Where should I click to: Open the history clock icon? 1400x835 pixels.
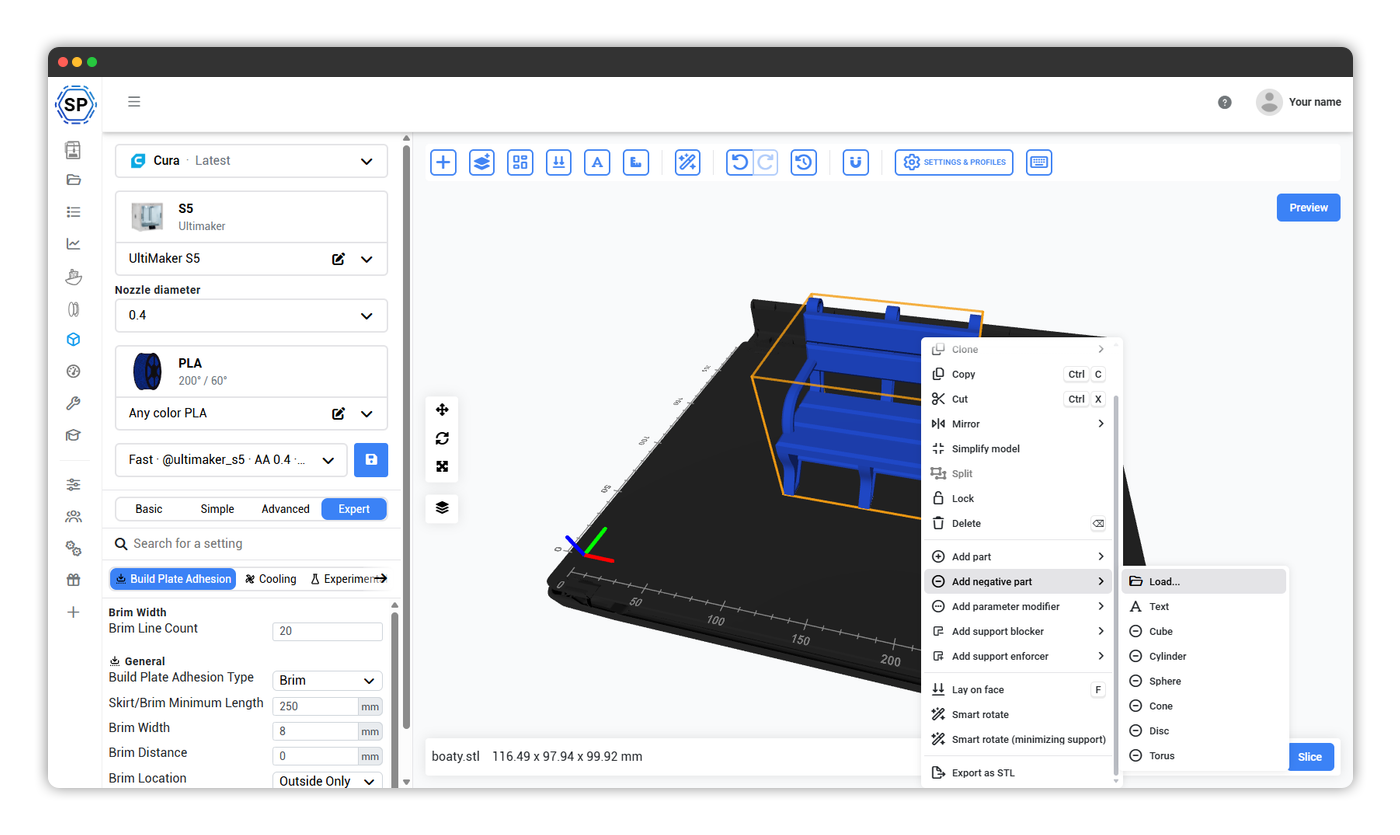click(x=804, y=162)
